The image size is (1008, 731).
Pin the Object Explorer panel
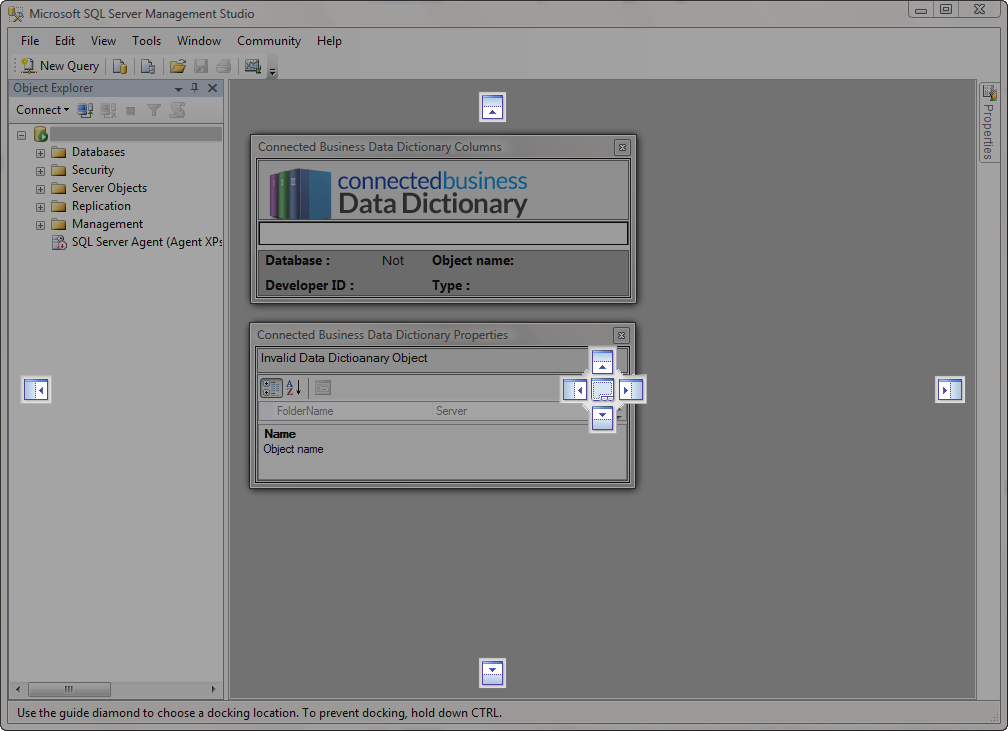pos(195,88)
